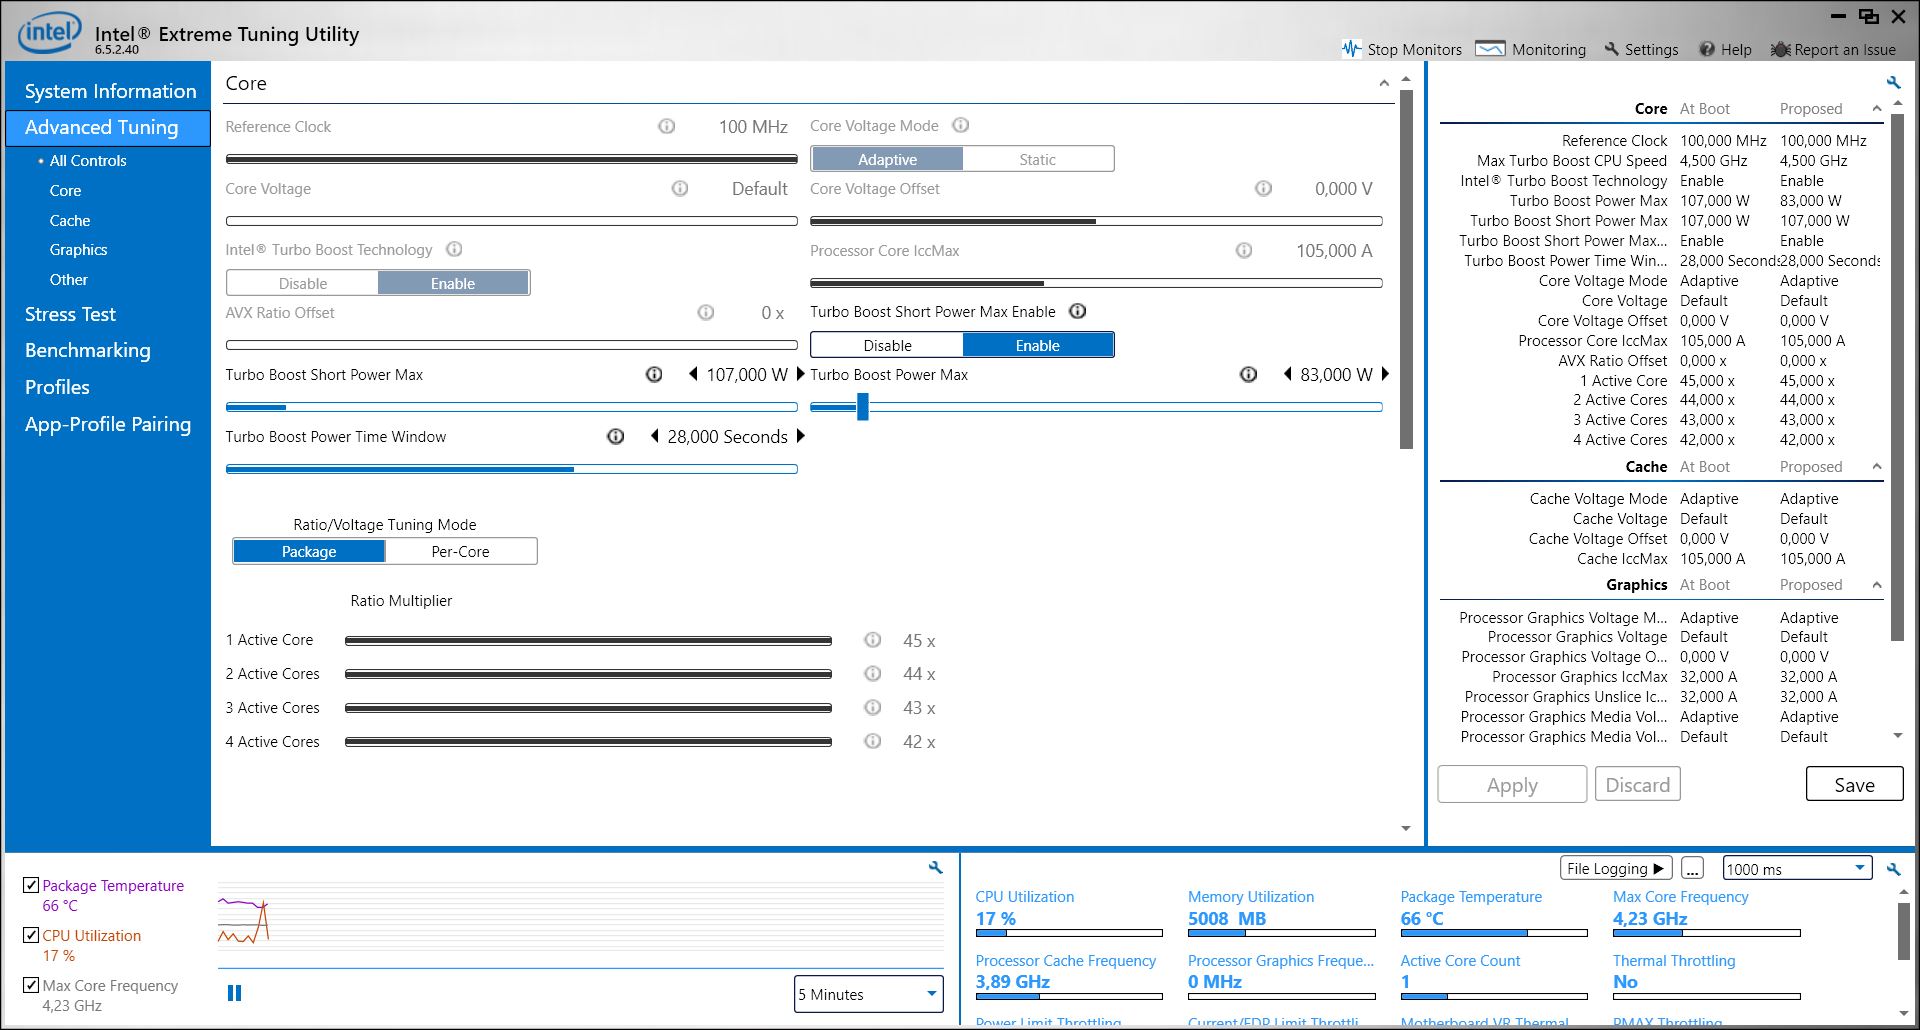
Task: Collapse the Core tuning section
Action: point(1384,83)
